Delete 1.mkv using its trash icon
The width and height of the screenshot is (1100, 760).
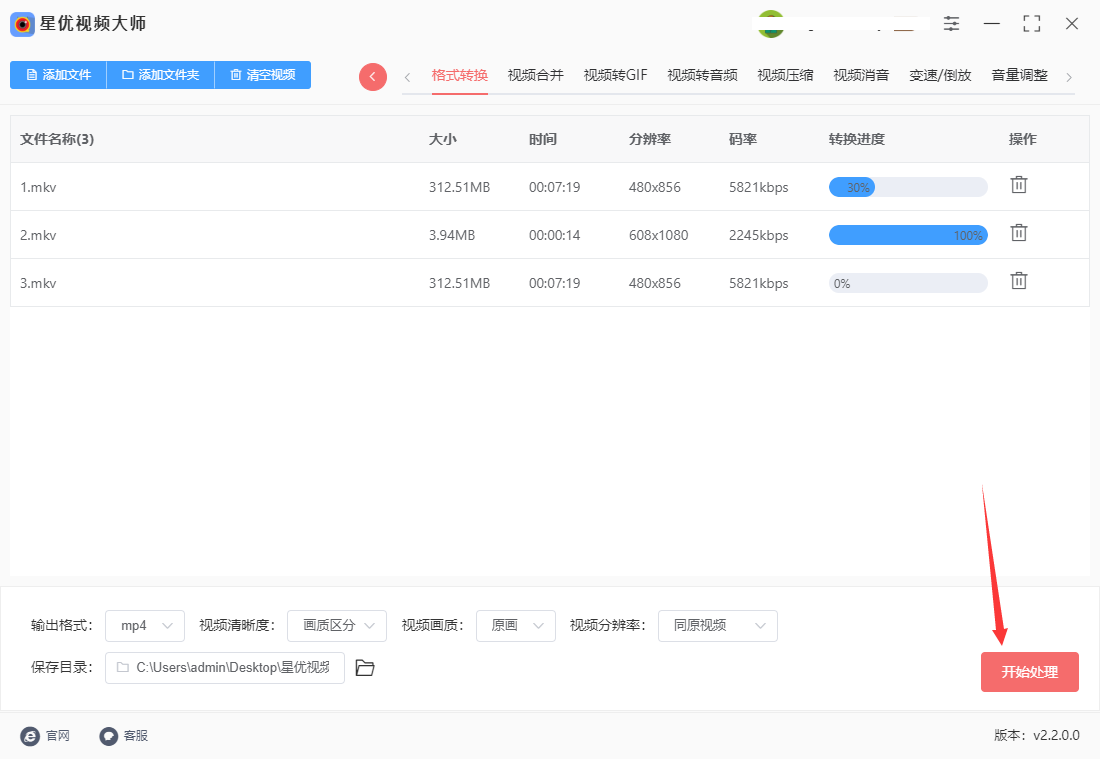1019,185
